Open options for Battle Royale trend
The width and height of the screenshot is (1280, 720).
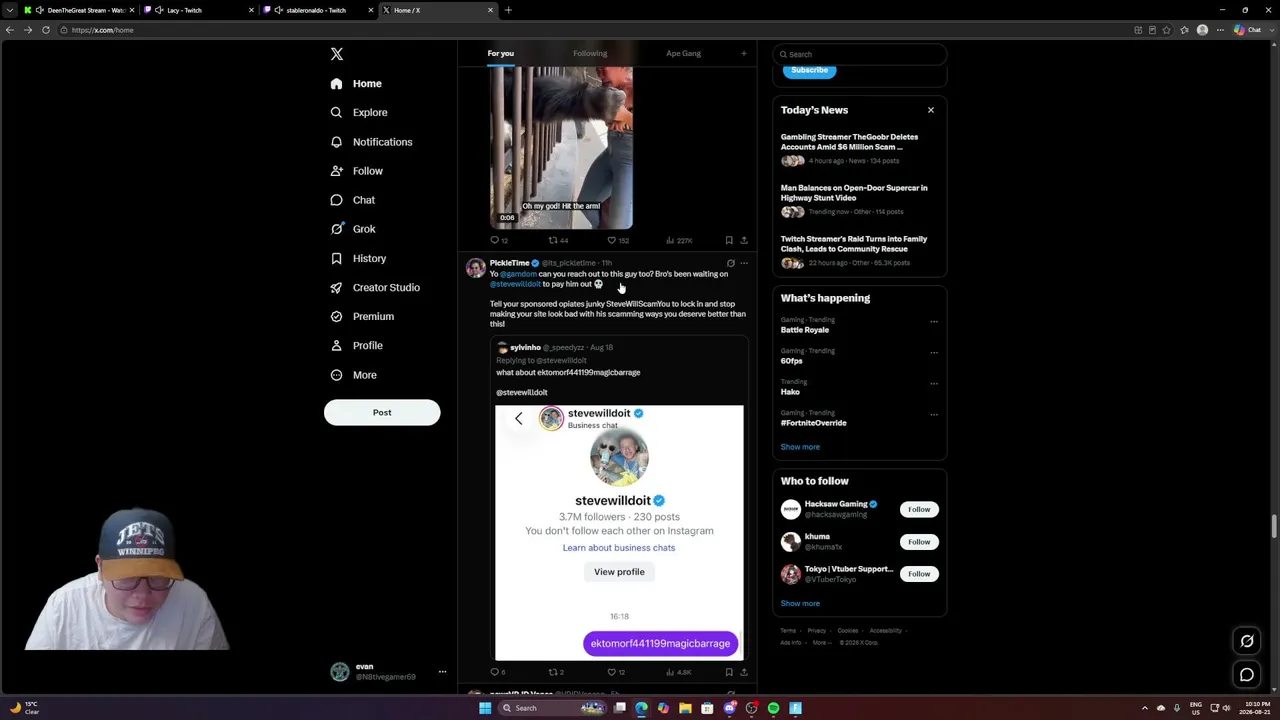[934, 322]
